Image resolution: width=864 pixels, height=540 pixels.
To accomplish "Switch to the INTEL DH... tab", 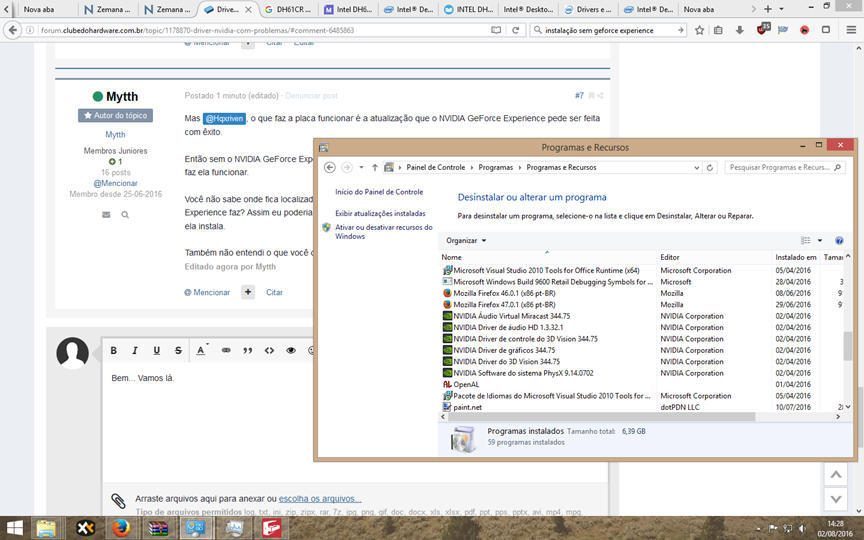I will 468,9.
